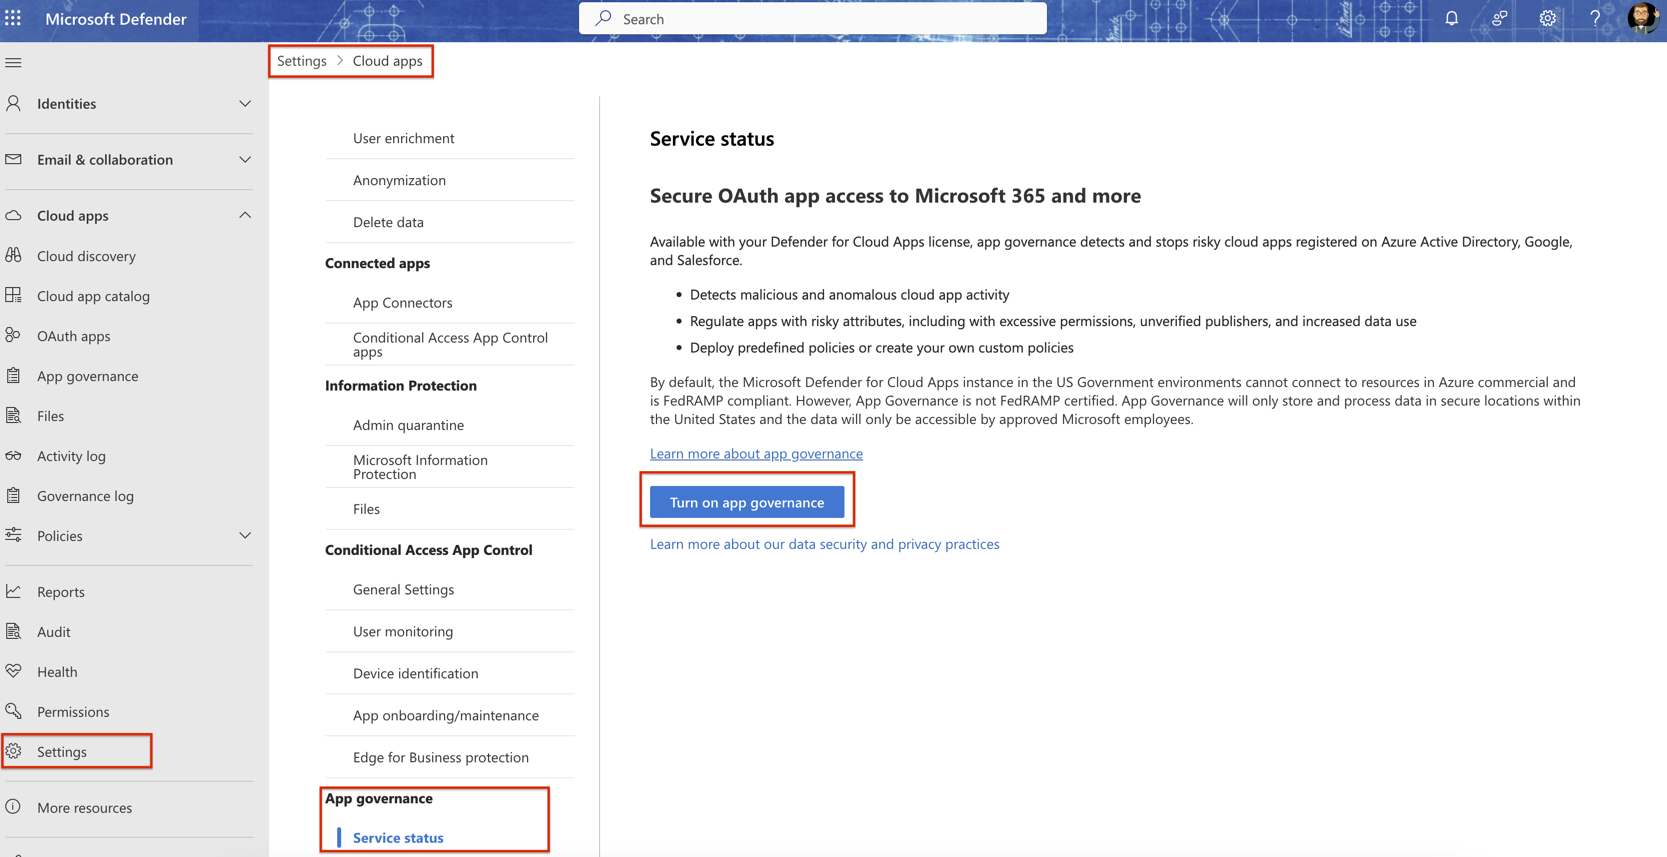1667x857 pixels.
Task: Open Cloud discovery binoculars item
Action: coord(86,256)
